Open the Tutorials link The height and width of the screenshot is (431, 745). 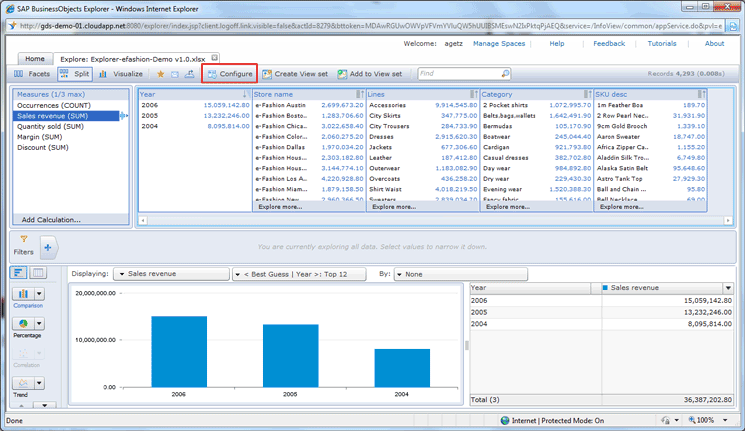[x=662, y=43]
